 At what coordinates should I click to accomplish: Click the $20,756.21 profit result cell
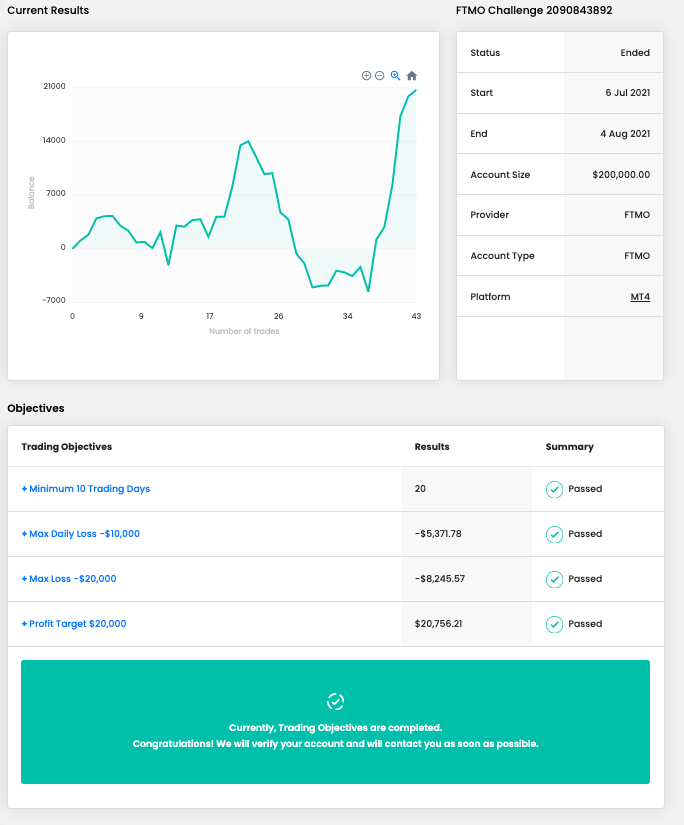click(439, 624)
